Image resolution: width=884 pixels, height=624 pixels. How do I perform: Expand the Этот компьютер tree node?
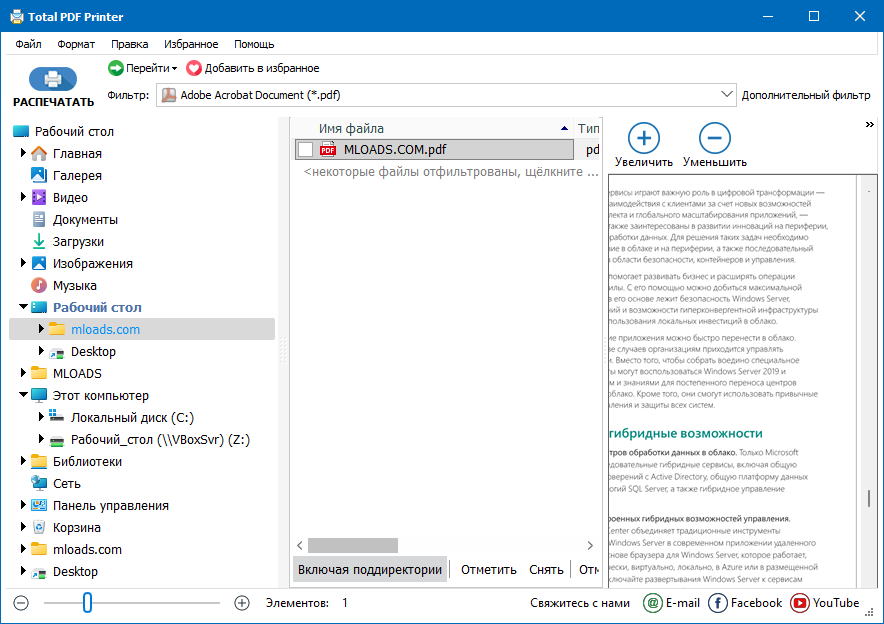pyautogui.click(x=22, y=395)
